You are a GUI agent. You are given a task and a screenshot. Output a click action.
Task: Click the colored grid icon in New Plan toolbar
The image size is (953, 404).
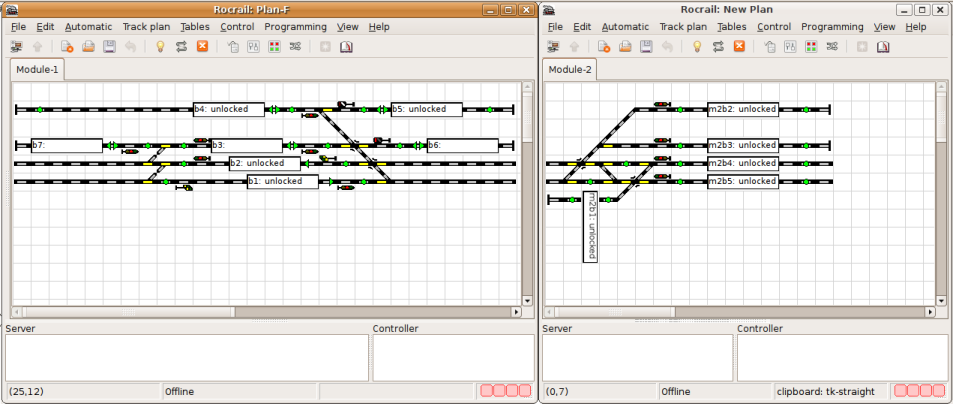pos(811,46)
